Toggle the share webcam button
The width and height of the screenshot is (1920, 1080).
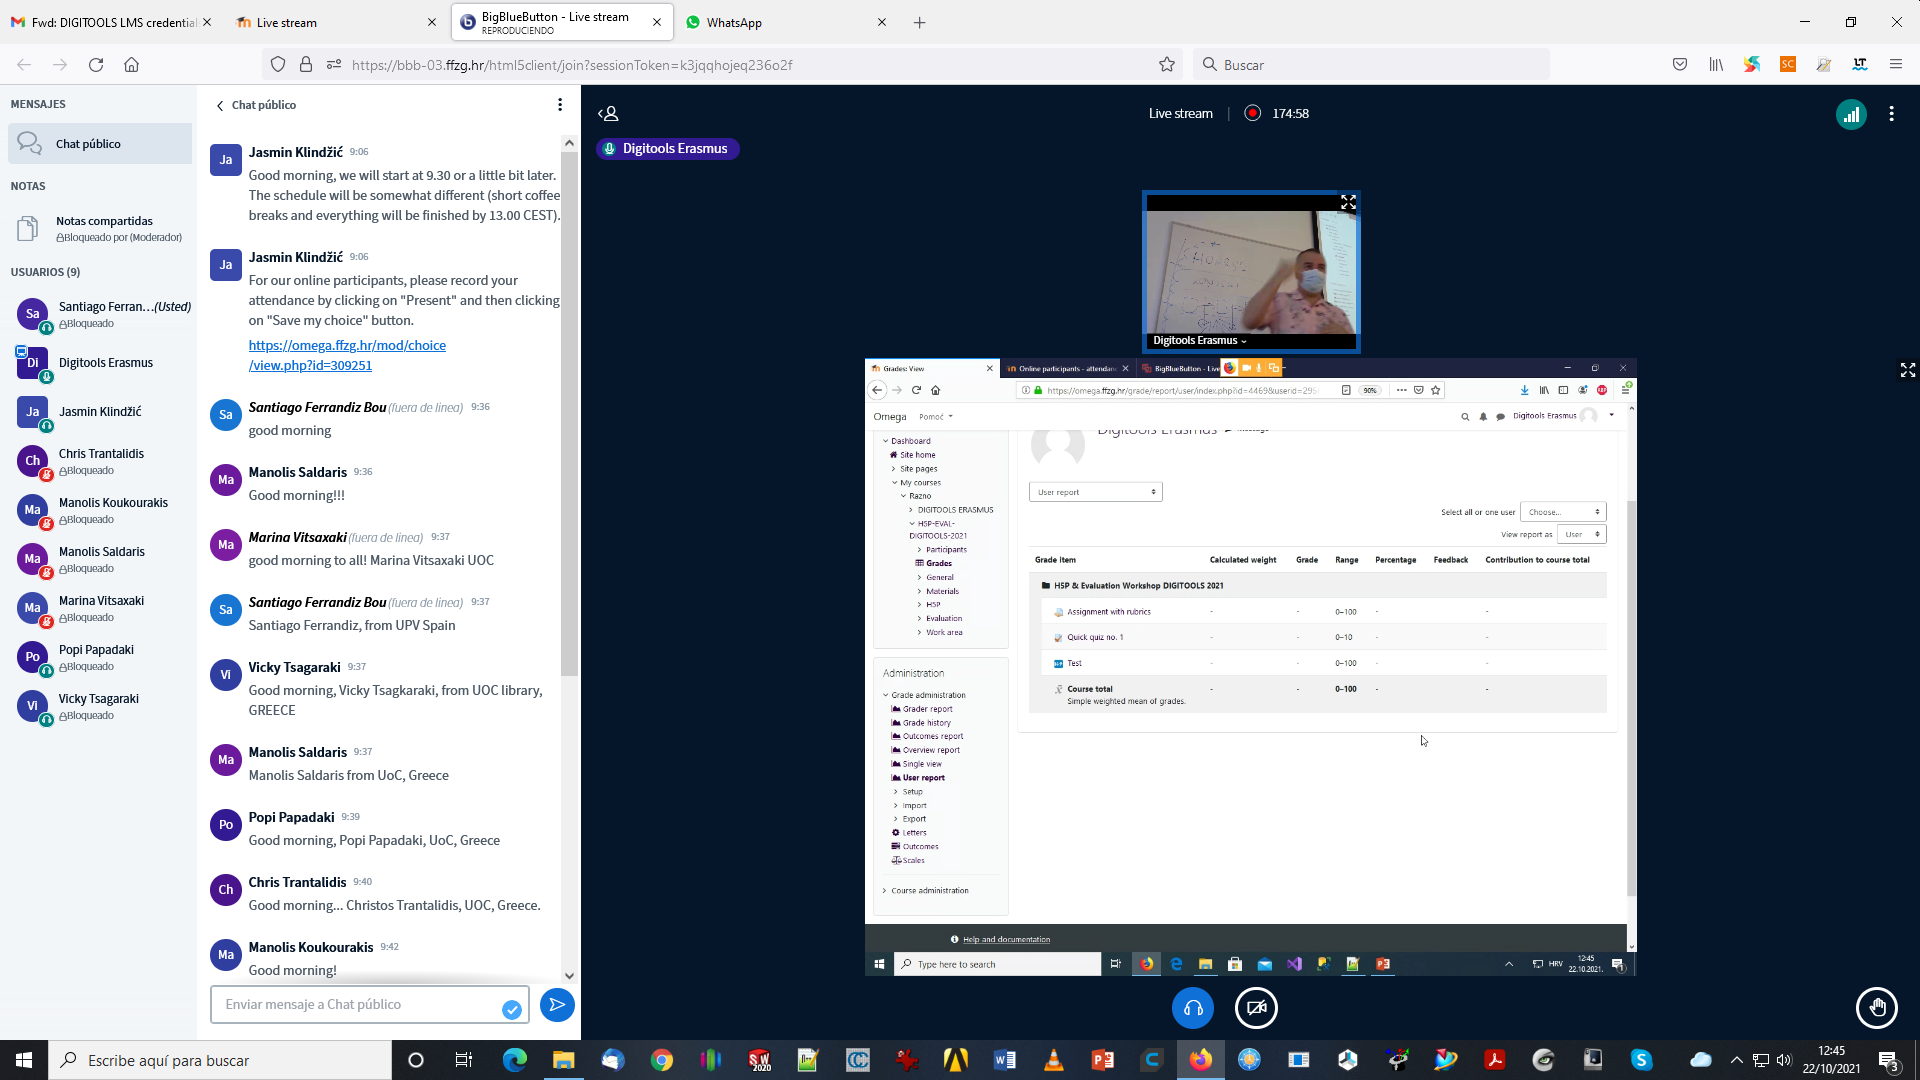click(1256, 1008)
